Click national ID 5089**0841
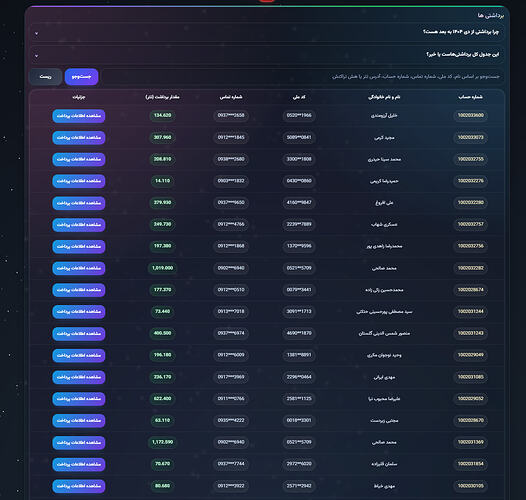Screen dimensions: 526x500 (299, 137)
